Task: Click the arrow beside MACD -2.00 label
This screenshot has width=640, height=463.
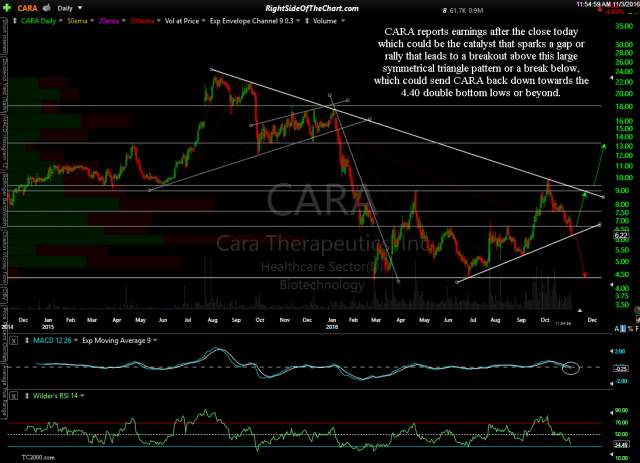Action: [611, 384]
